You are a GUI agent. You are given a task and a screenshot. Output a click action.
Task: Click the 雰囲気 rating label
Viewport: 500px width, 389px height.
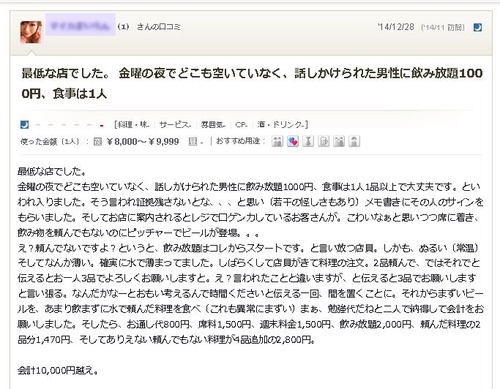(x=213, y=125)
